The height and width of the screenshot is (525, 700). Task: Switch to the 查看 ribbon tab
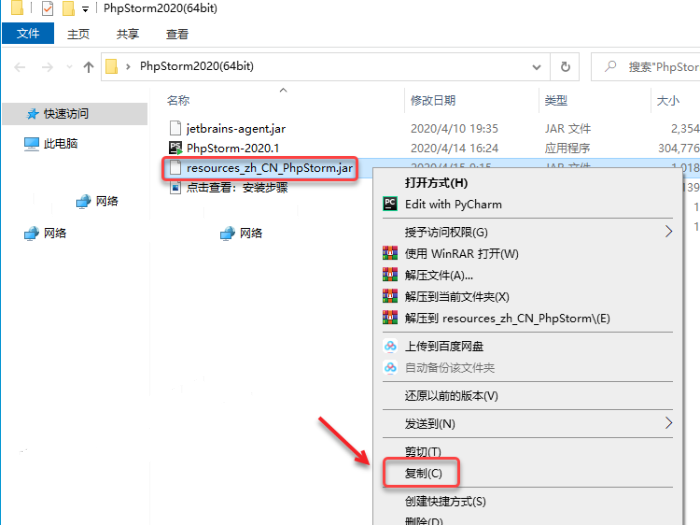point(177,34)
